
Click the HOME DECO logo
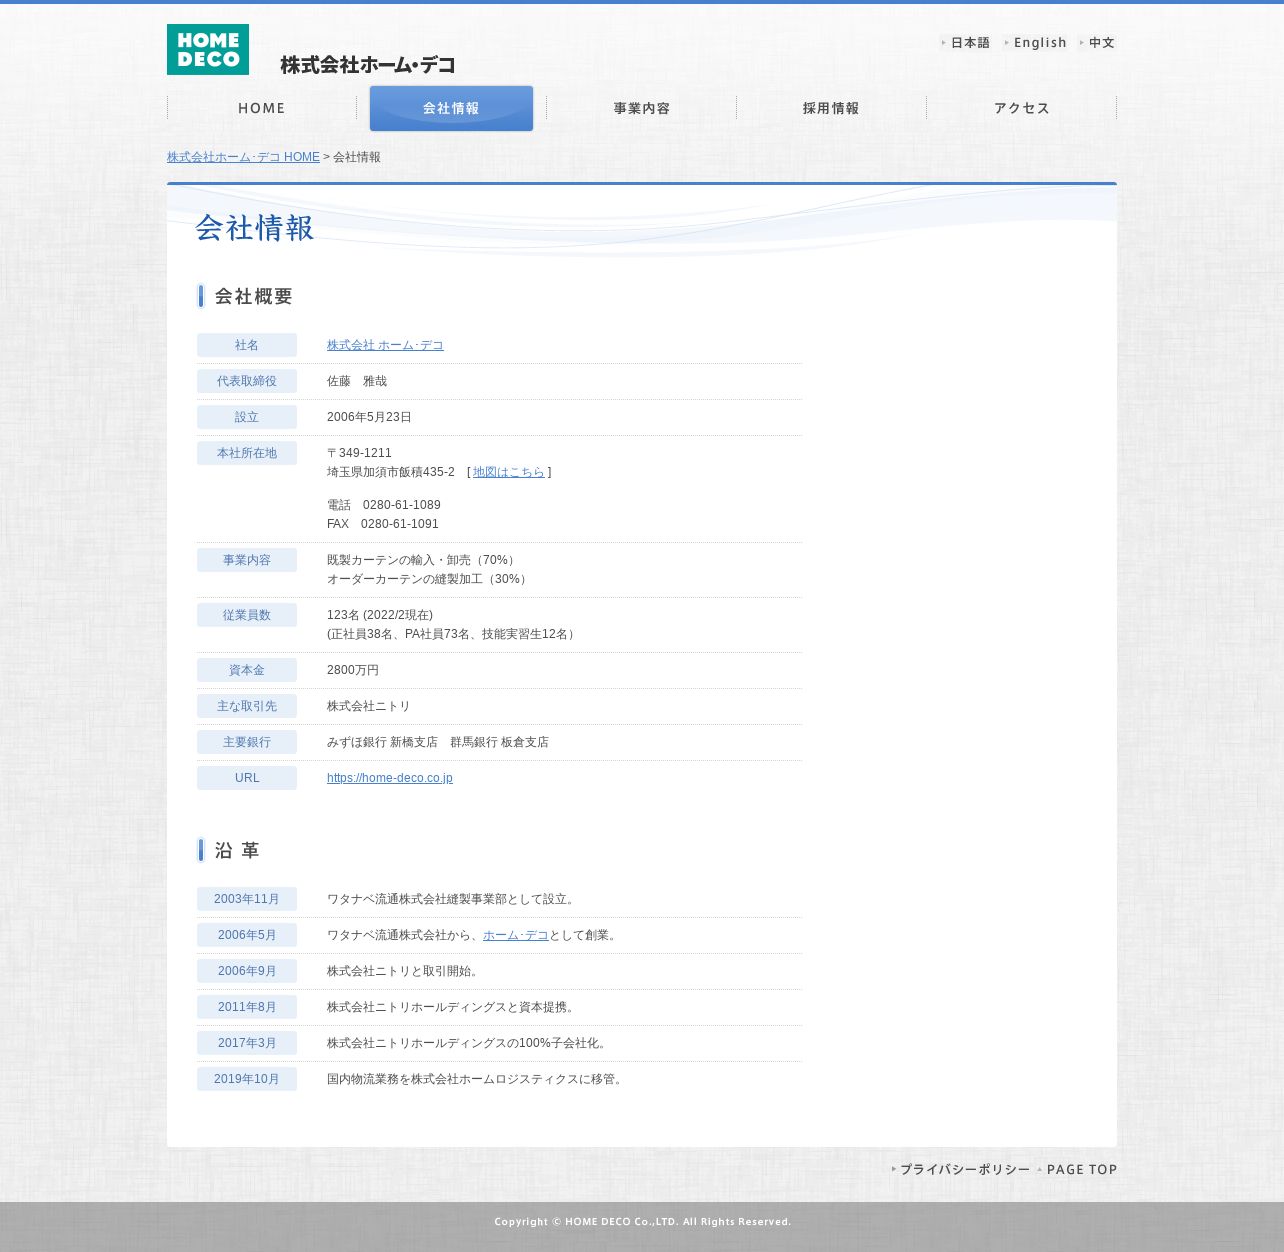point(208,50)
